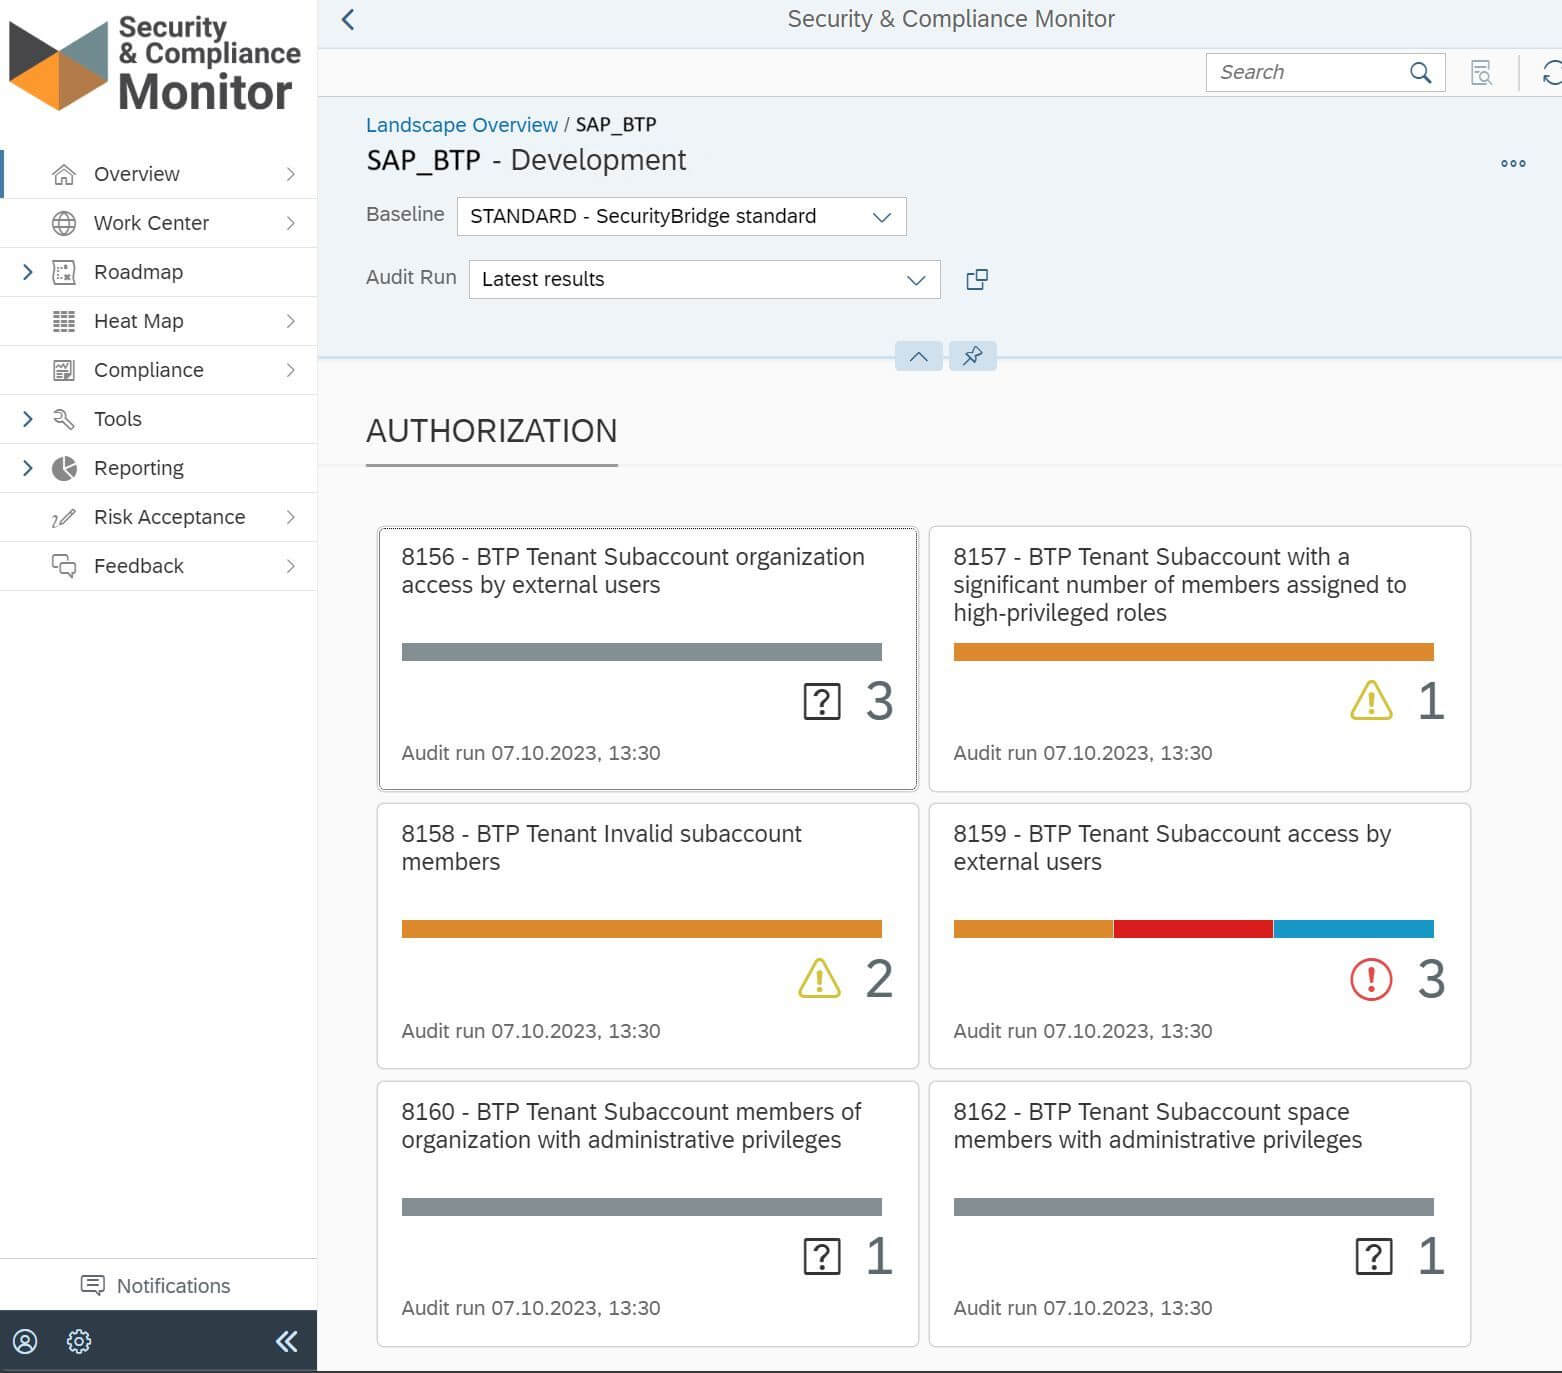Screen dimensions: 1562x1373
Task: Pin the header area with the pin toggle
Action: (971, 355)
